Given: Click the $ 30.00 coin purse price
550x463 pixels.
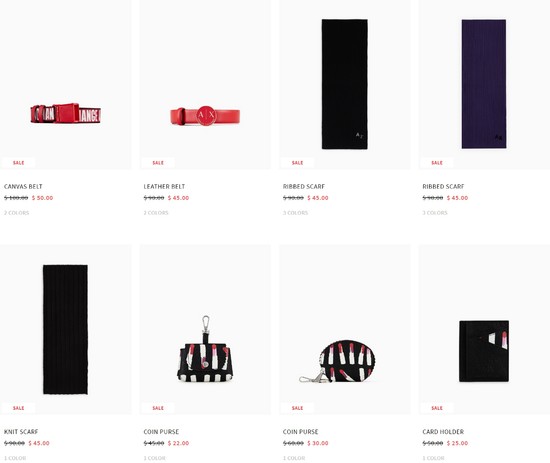Looking at the screenshot, I should tap(318, 443).
